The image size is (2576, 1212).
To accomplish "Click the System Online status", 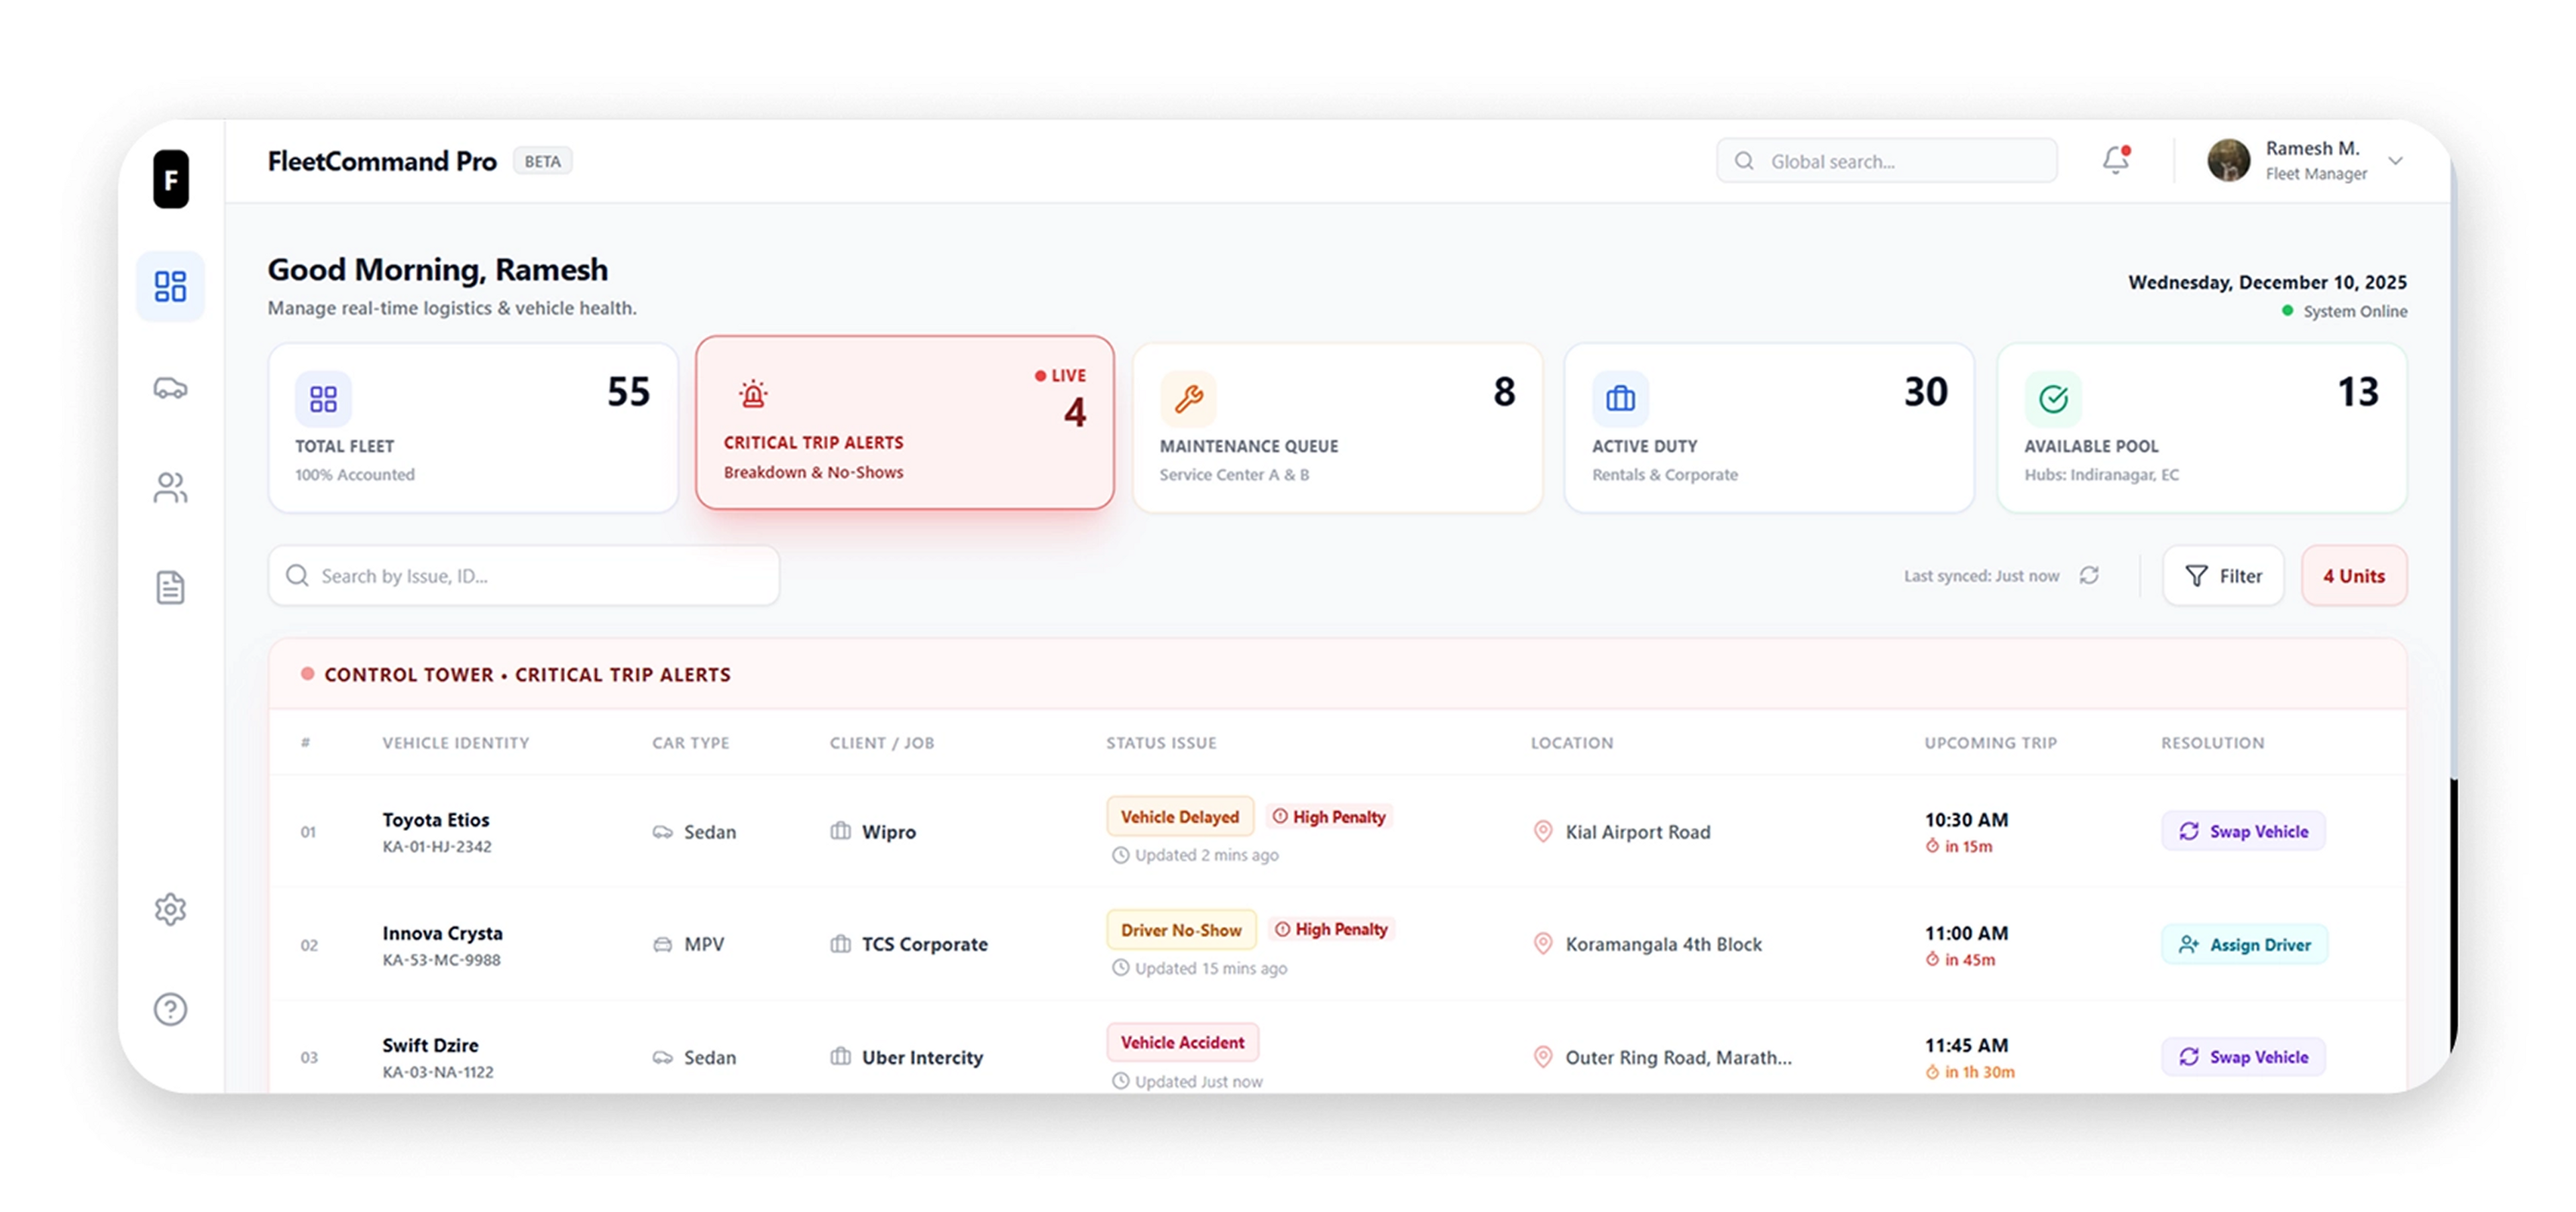I will tap(2345, 311).
